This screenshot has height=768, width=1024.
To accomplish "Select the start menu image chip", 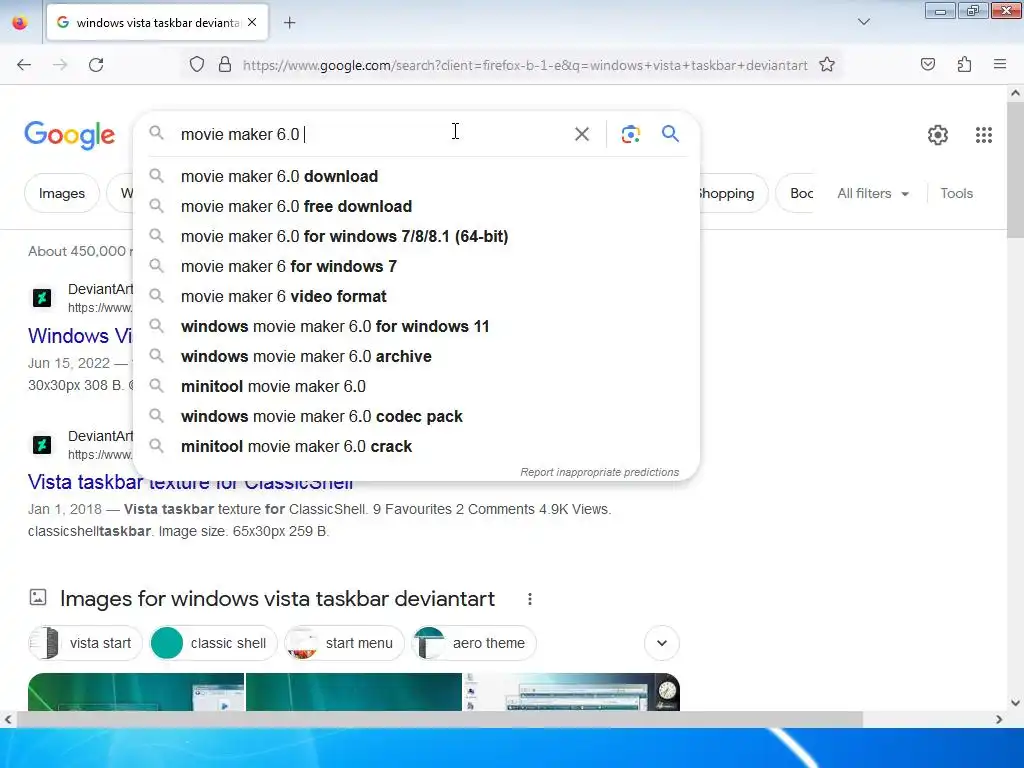I will pos(344,643).
